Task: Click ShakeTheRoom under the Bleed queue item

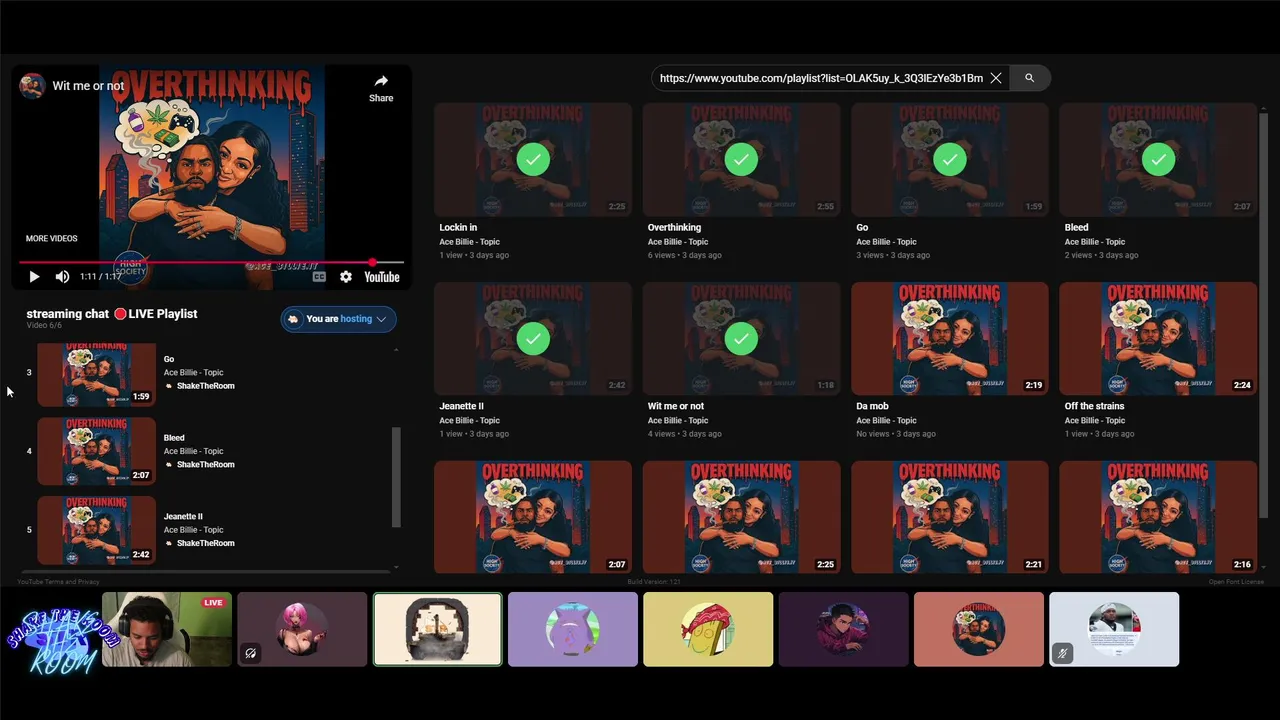Action: [205, 465]
